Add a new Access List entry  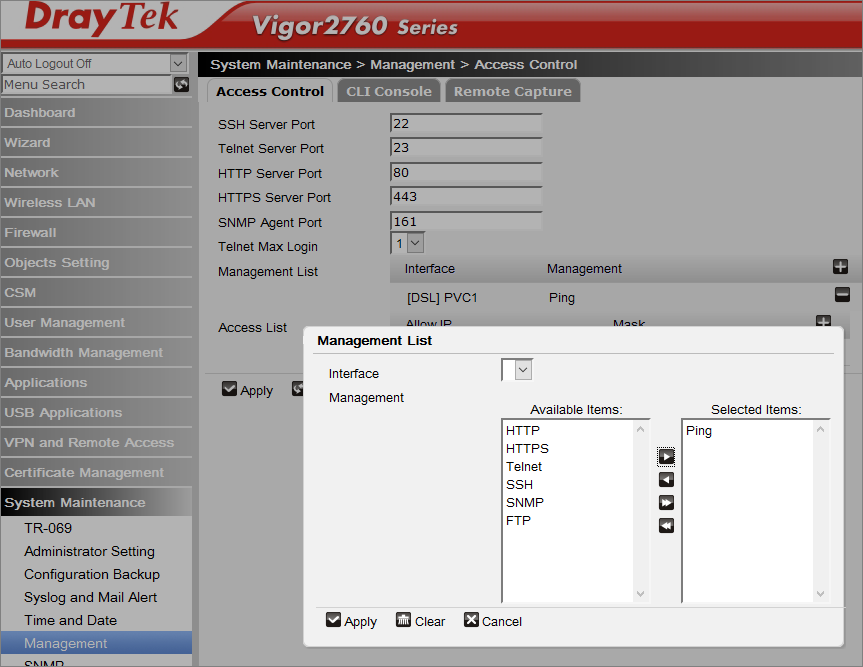point(823,321)
